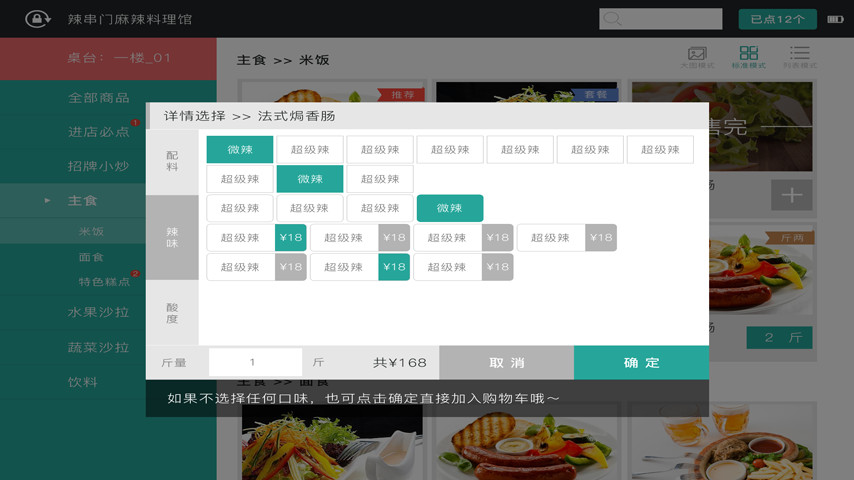Viewport: 854px width, 480px height.
Task: Toggle the highlighted 超级辣 ¥18 option in the fifth row
Action: tap(359, 267)
